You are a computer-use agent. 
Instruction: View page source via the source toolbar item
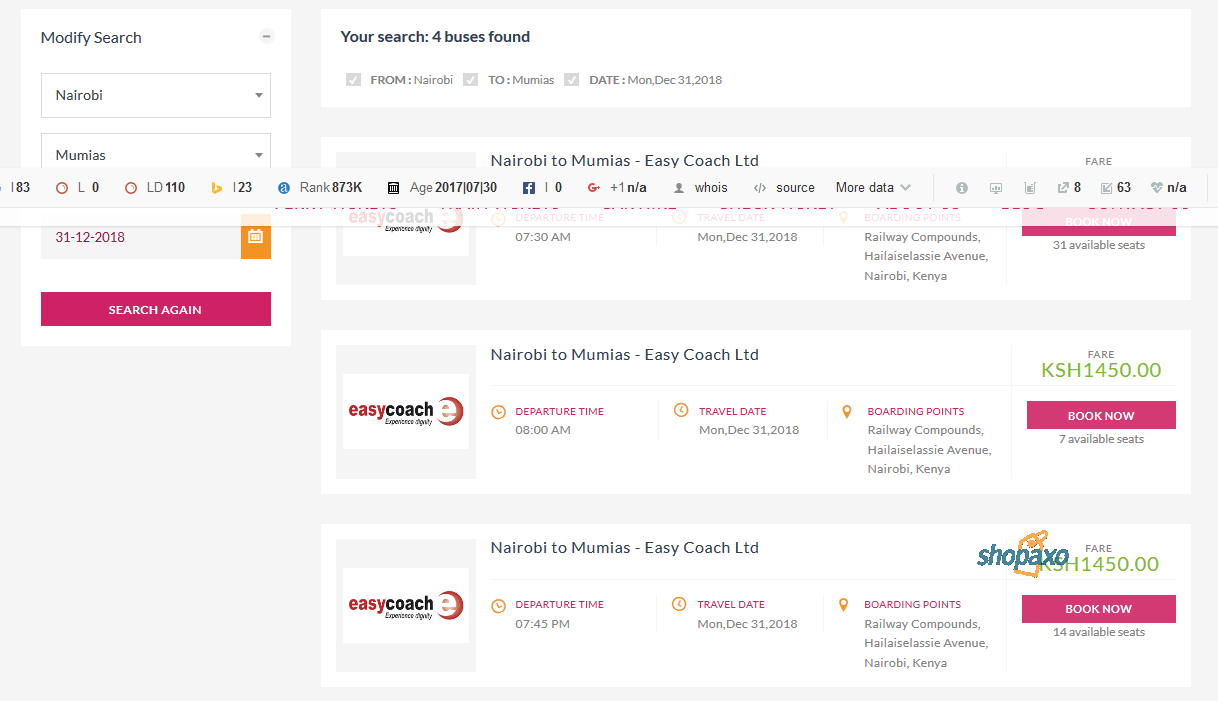click(x=784, y=187)
